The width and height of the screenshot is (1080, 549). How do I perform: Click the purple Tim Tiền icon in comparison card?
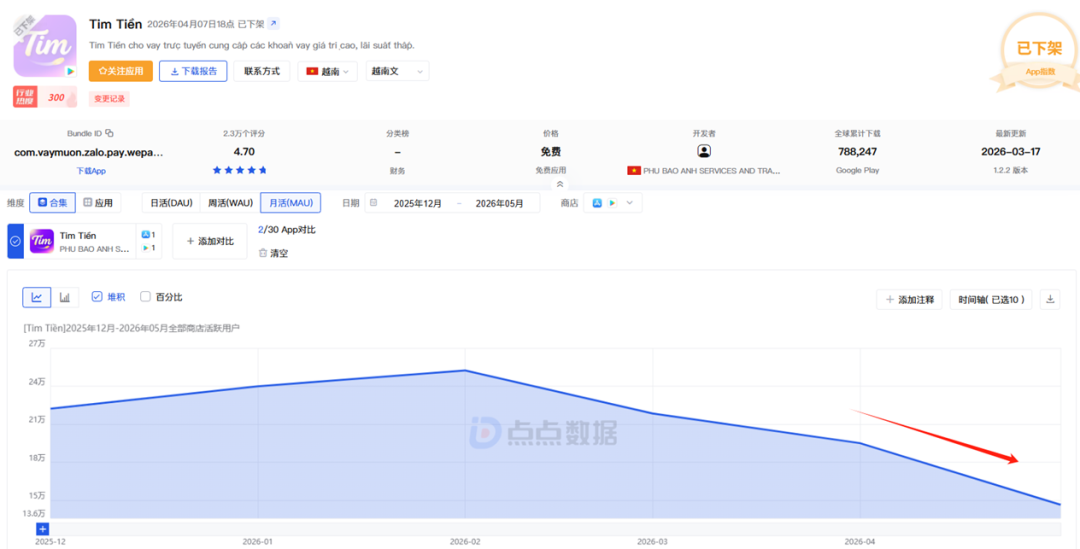tap(42, 241)
